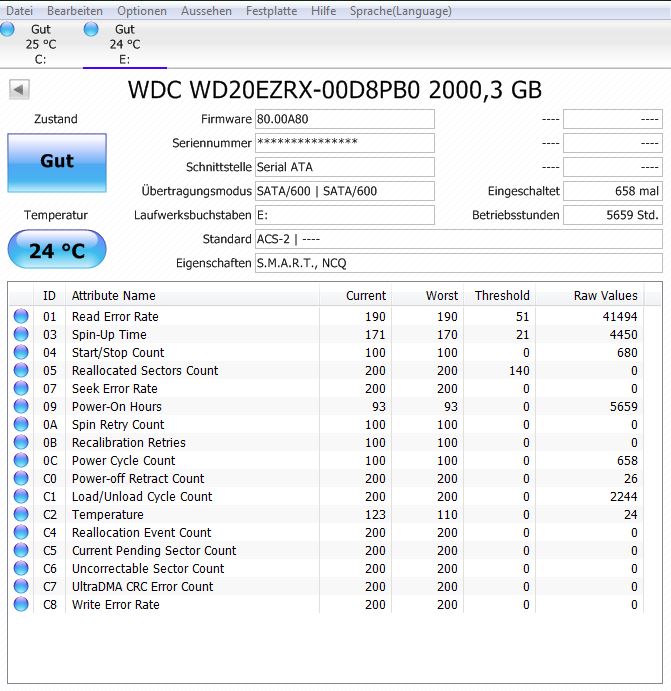
Task: Click the Current column header
Action: [356, 295]
